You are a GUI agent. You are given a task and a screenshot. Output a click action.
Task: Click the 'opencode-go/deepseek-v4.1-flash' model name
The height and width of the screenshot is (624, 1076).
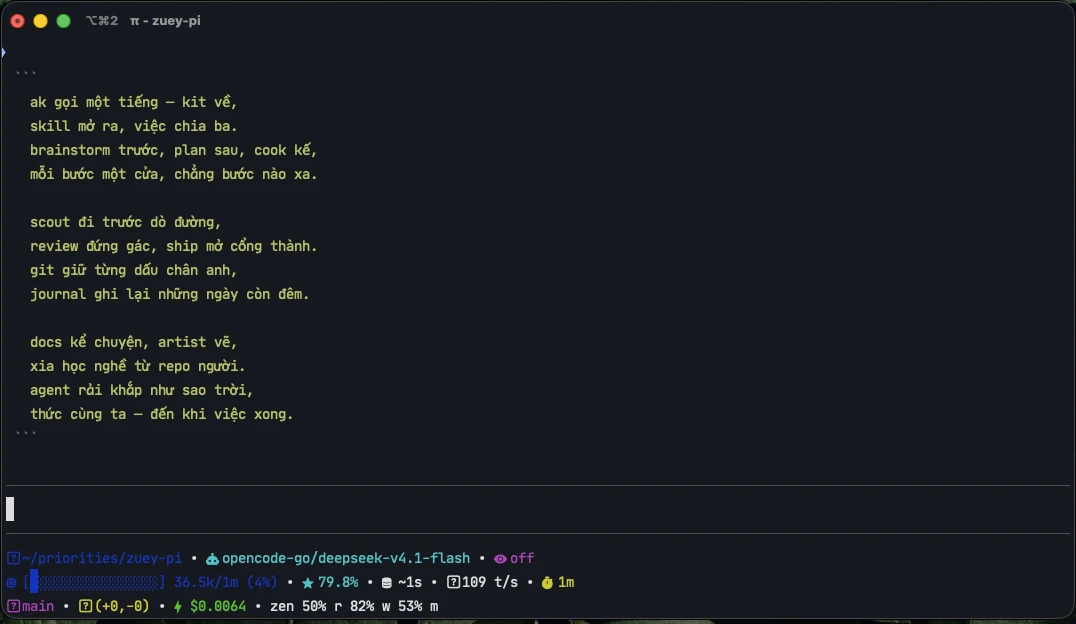point(346,558)
